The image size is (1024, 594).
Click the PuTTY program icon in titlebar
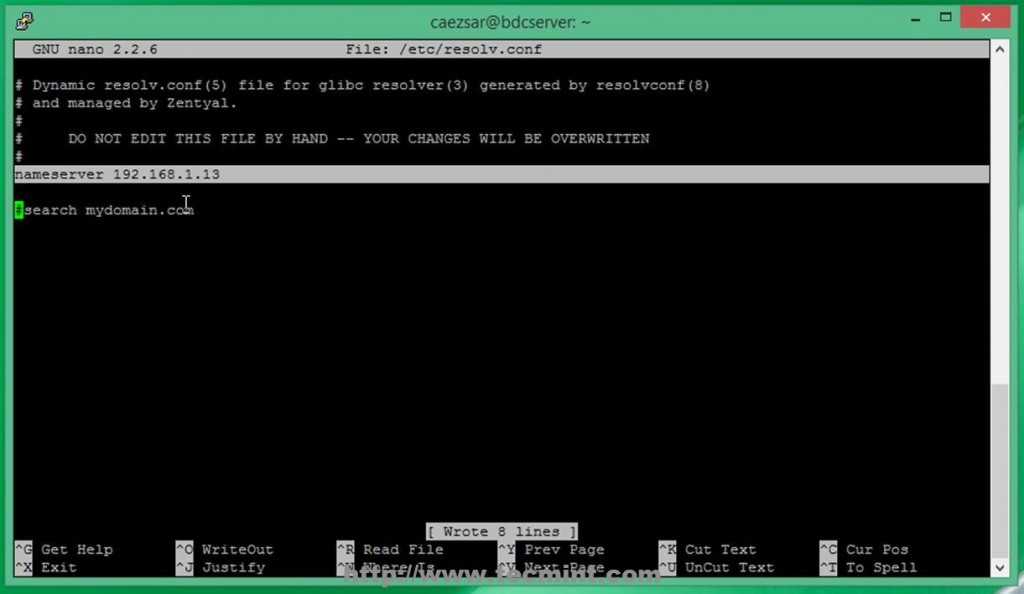[x=22, y=20]
